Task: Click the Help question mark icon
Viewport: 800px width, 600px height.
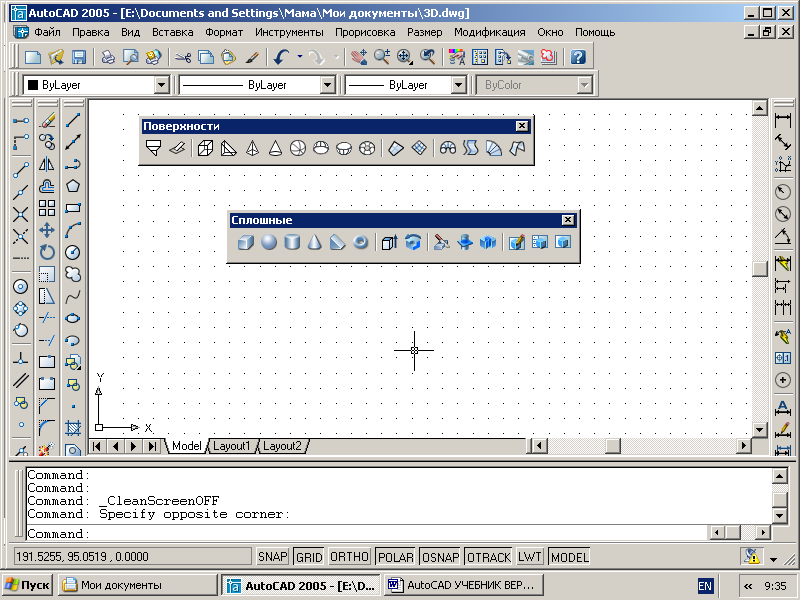Action: [x=578, y=57]
